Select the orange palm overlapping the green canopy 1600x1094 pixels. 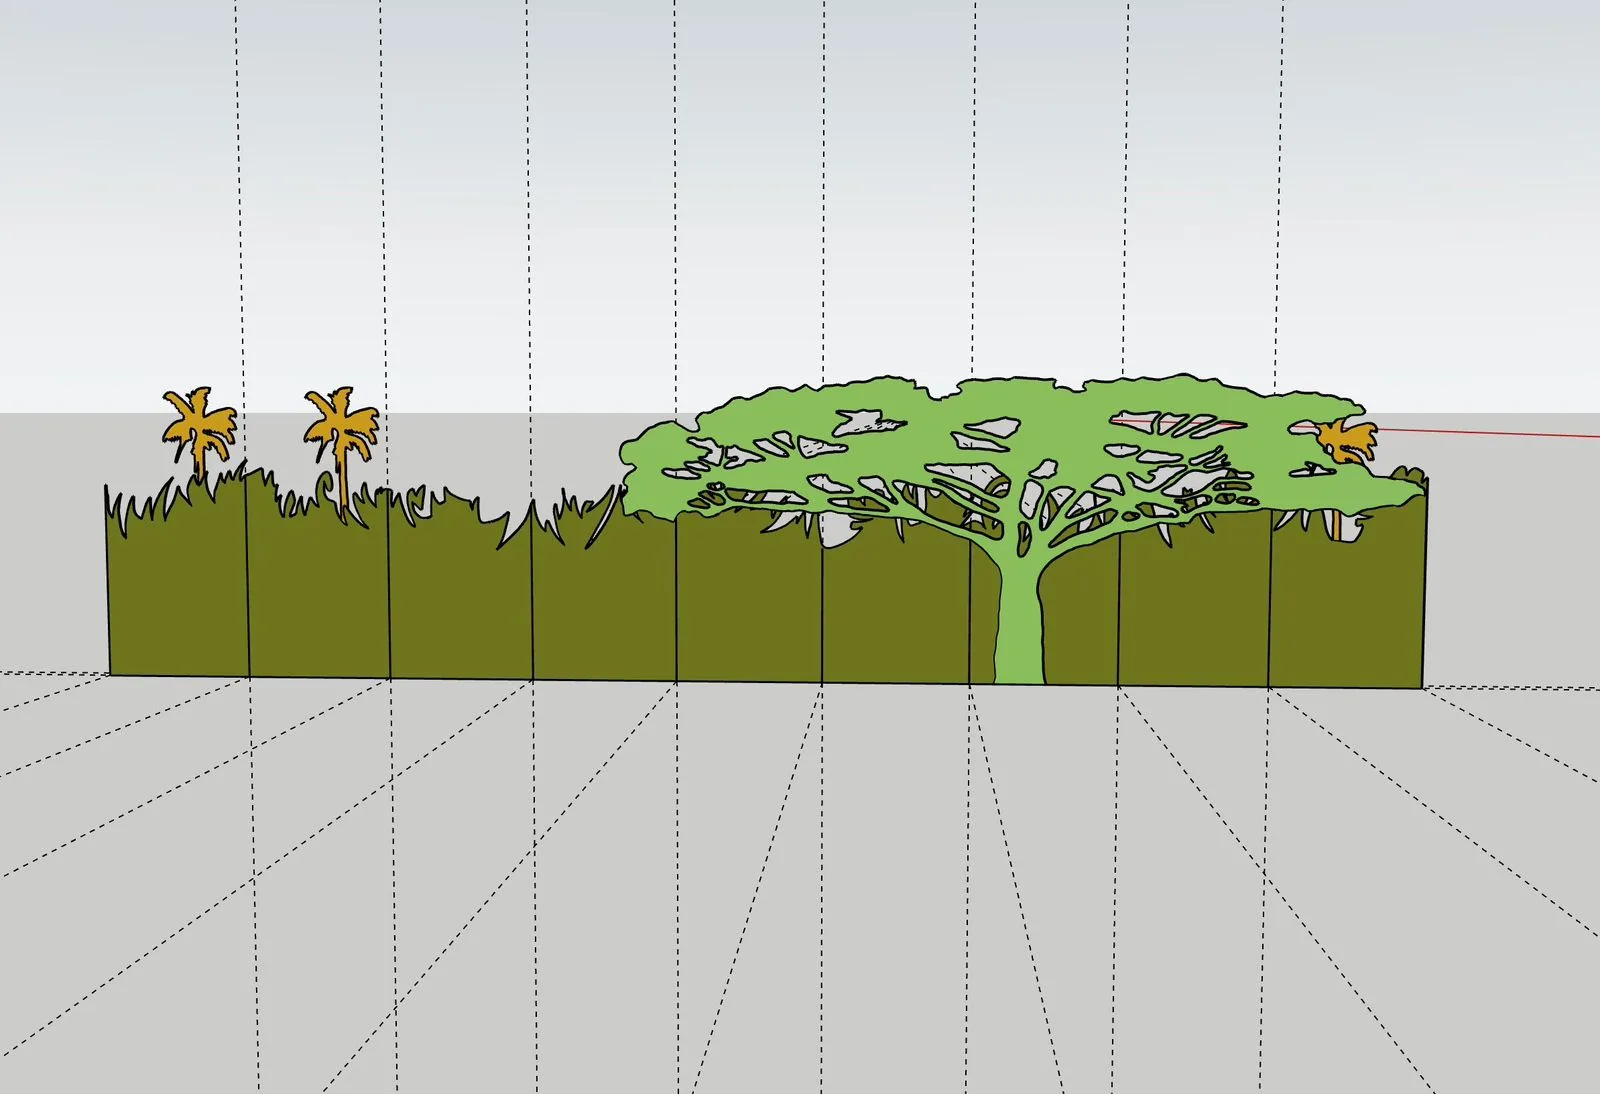[1347, 441]
